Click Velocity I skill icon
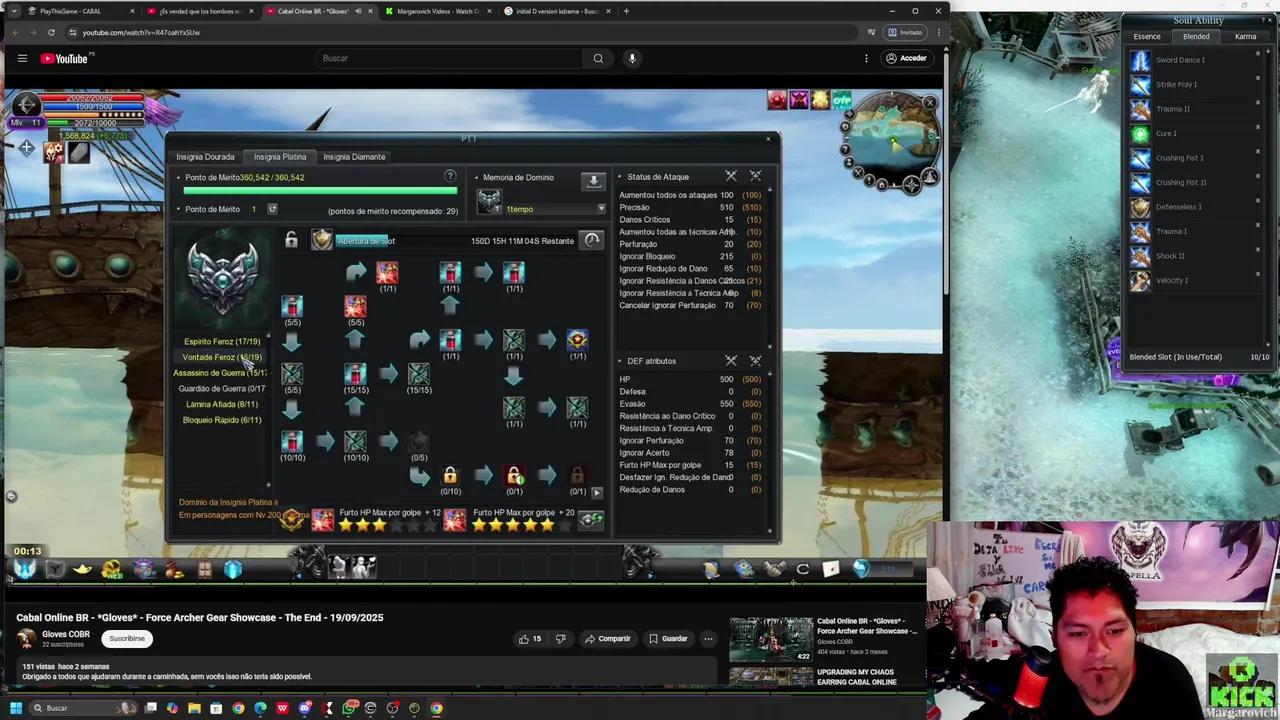The image size is (1280, 720). click(1140, 280)
